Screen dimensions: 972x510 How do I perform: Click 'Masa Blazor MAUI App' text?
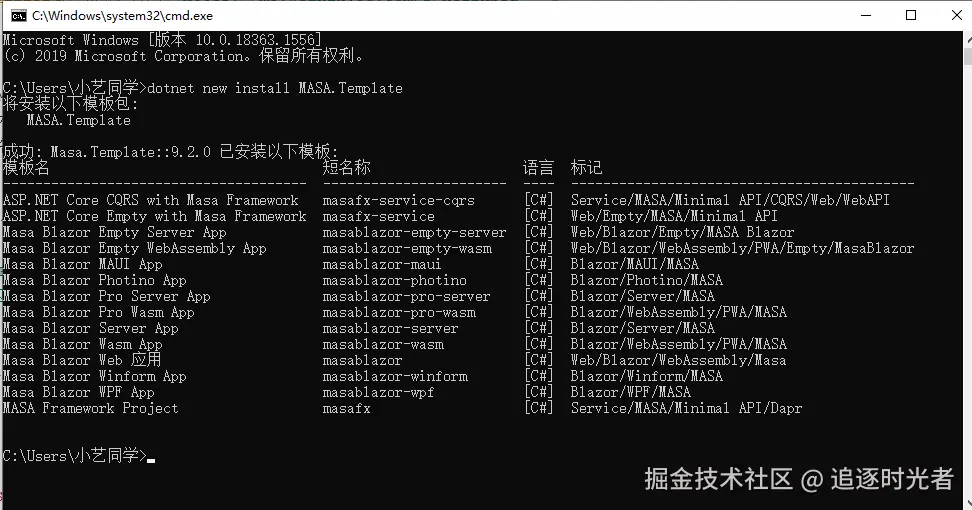(82, 265)
